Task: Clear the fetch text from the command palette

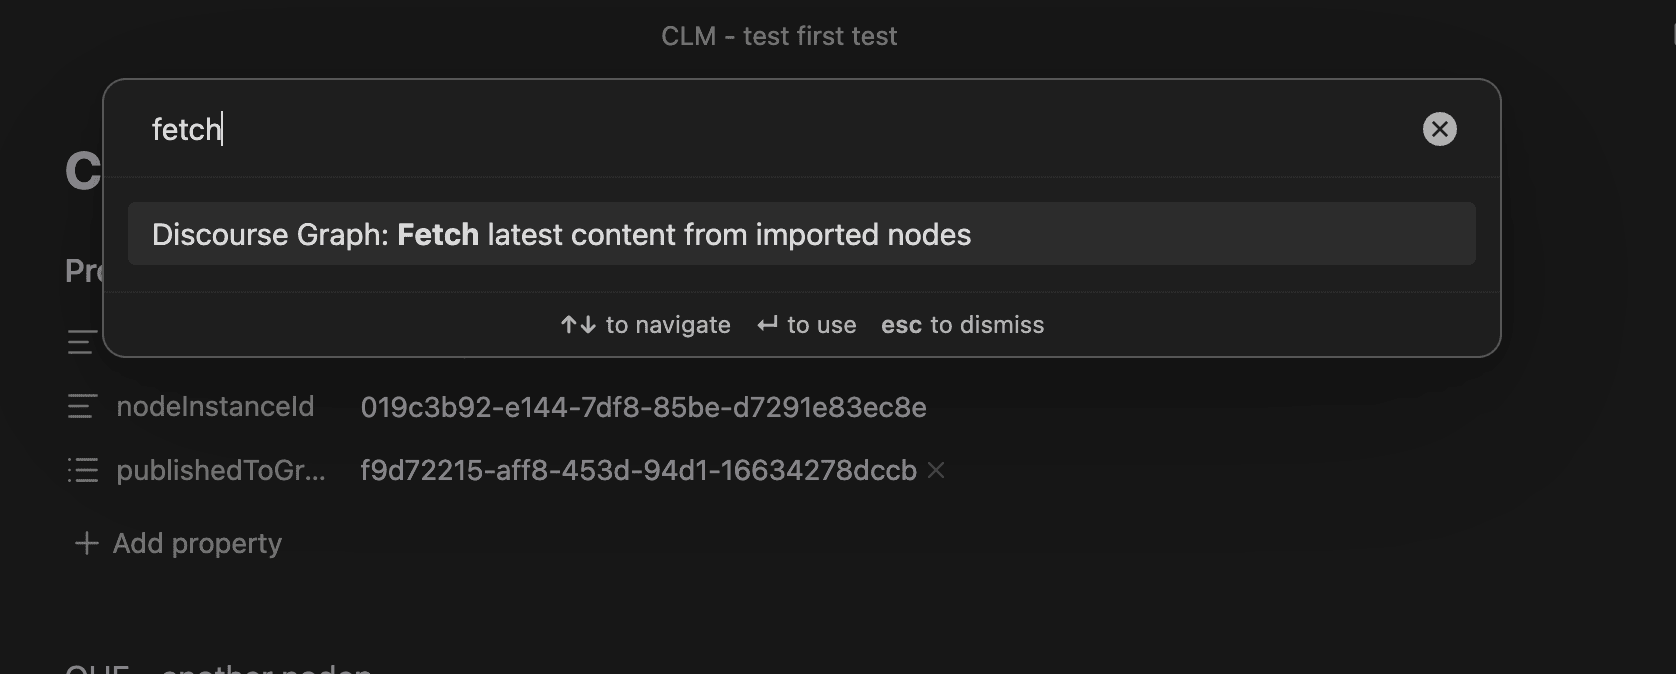Action: (x=1440, y=128)
